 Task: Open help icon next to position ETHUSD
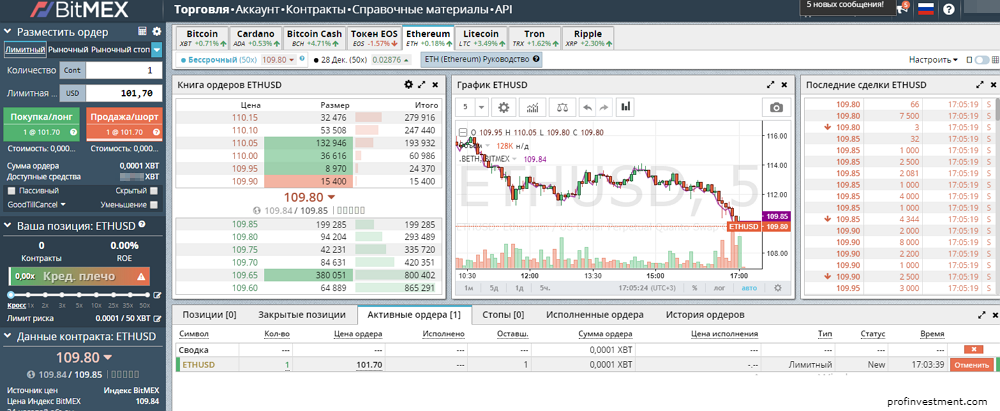coord(142,225)
